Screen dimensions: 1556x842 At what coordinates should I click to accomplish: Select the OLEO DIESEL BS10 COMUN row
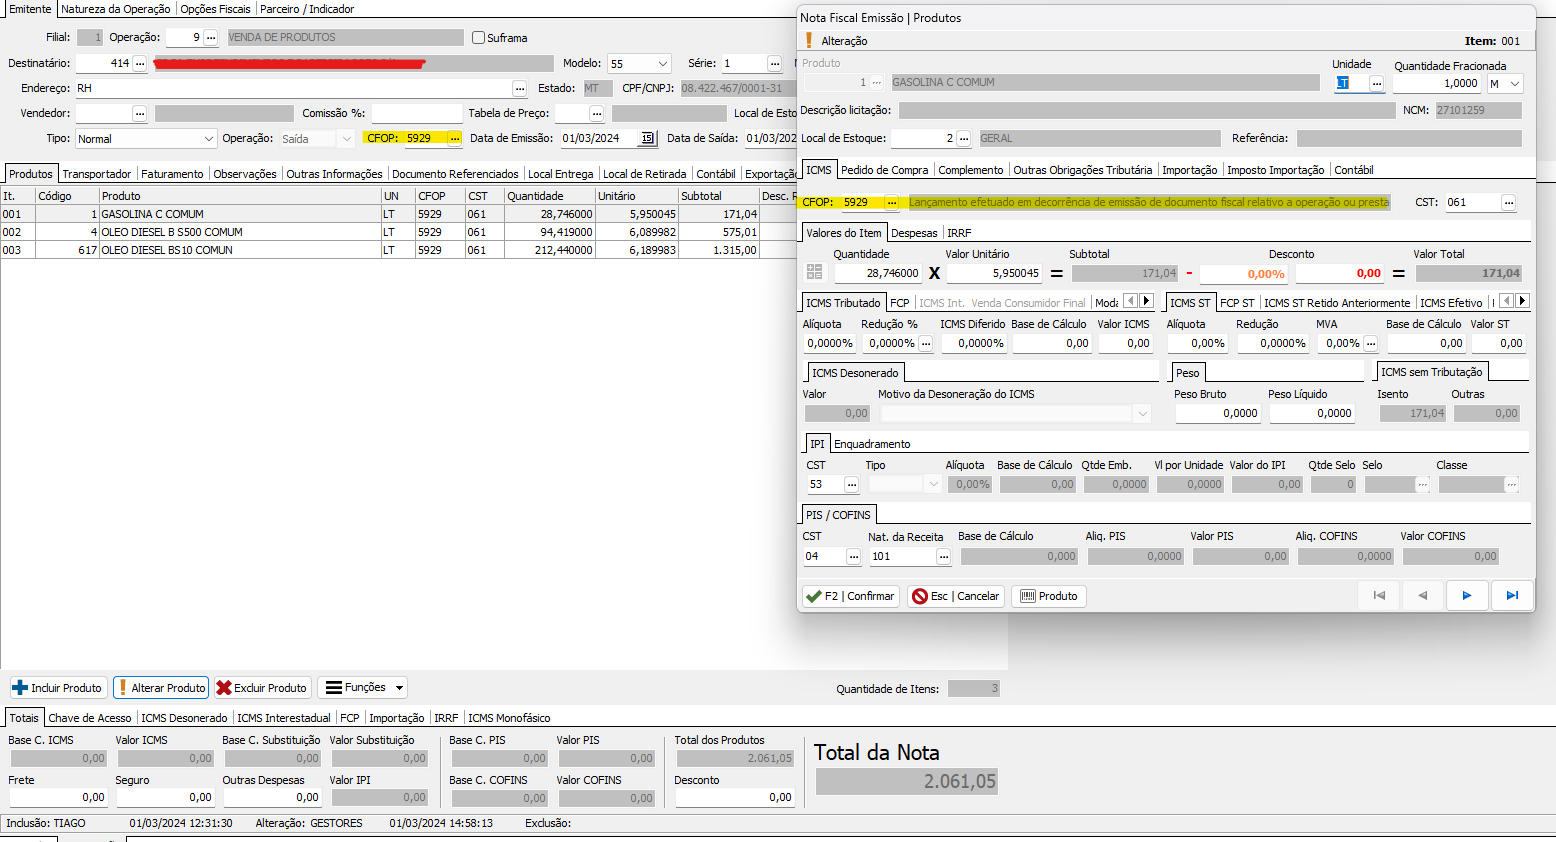pyautogui.click(x=167, y=250)
